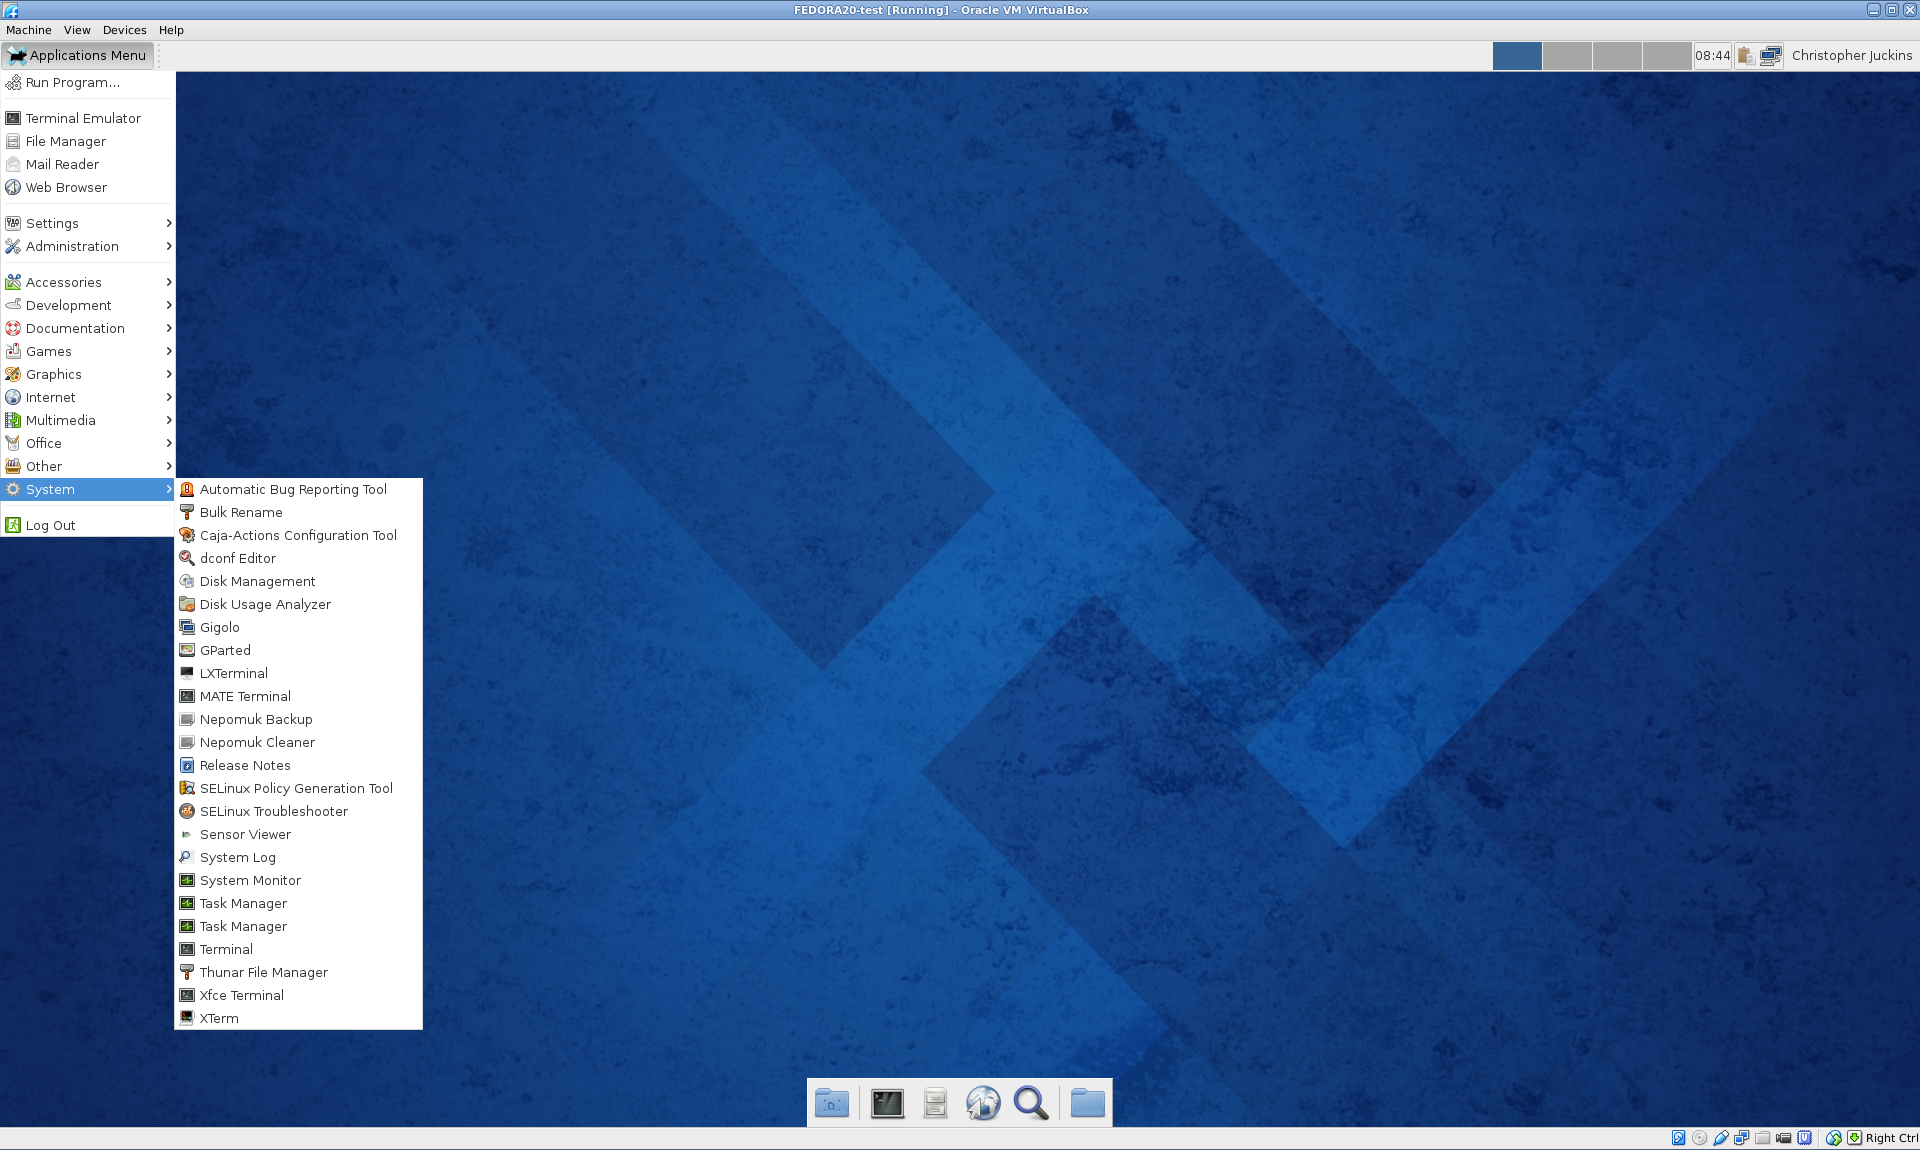Viewport: 1920px width, 1150px height.
Task: Click Christopher Juckins user button
Action: pos(1851,56)
